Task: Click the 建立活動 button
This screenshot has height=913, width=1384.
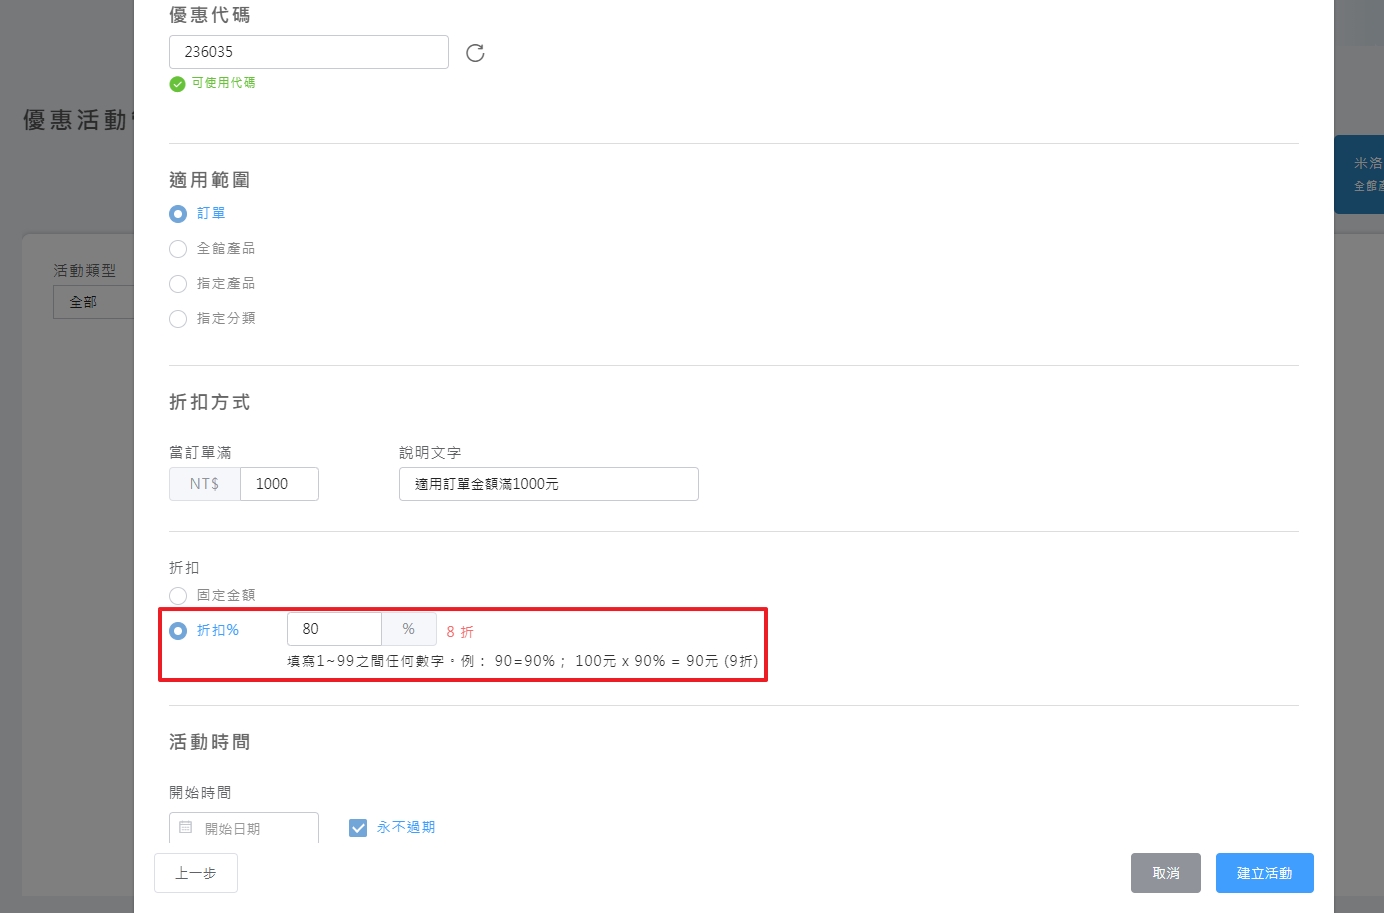Action: (1263, 872)
